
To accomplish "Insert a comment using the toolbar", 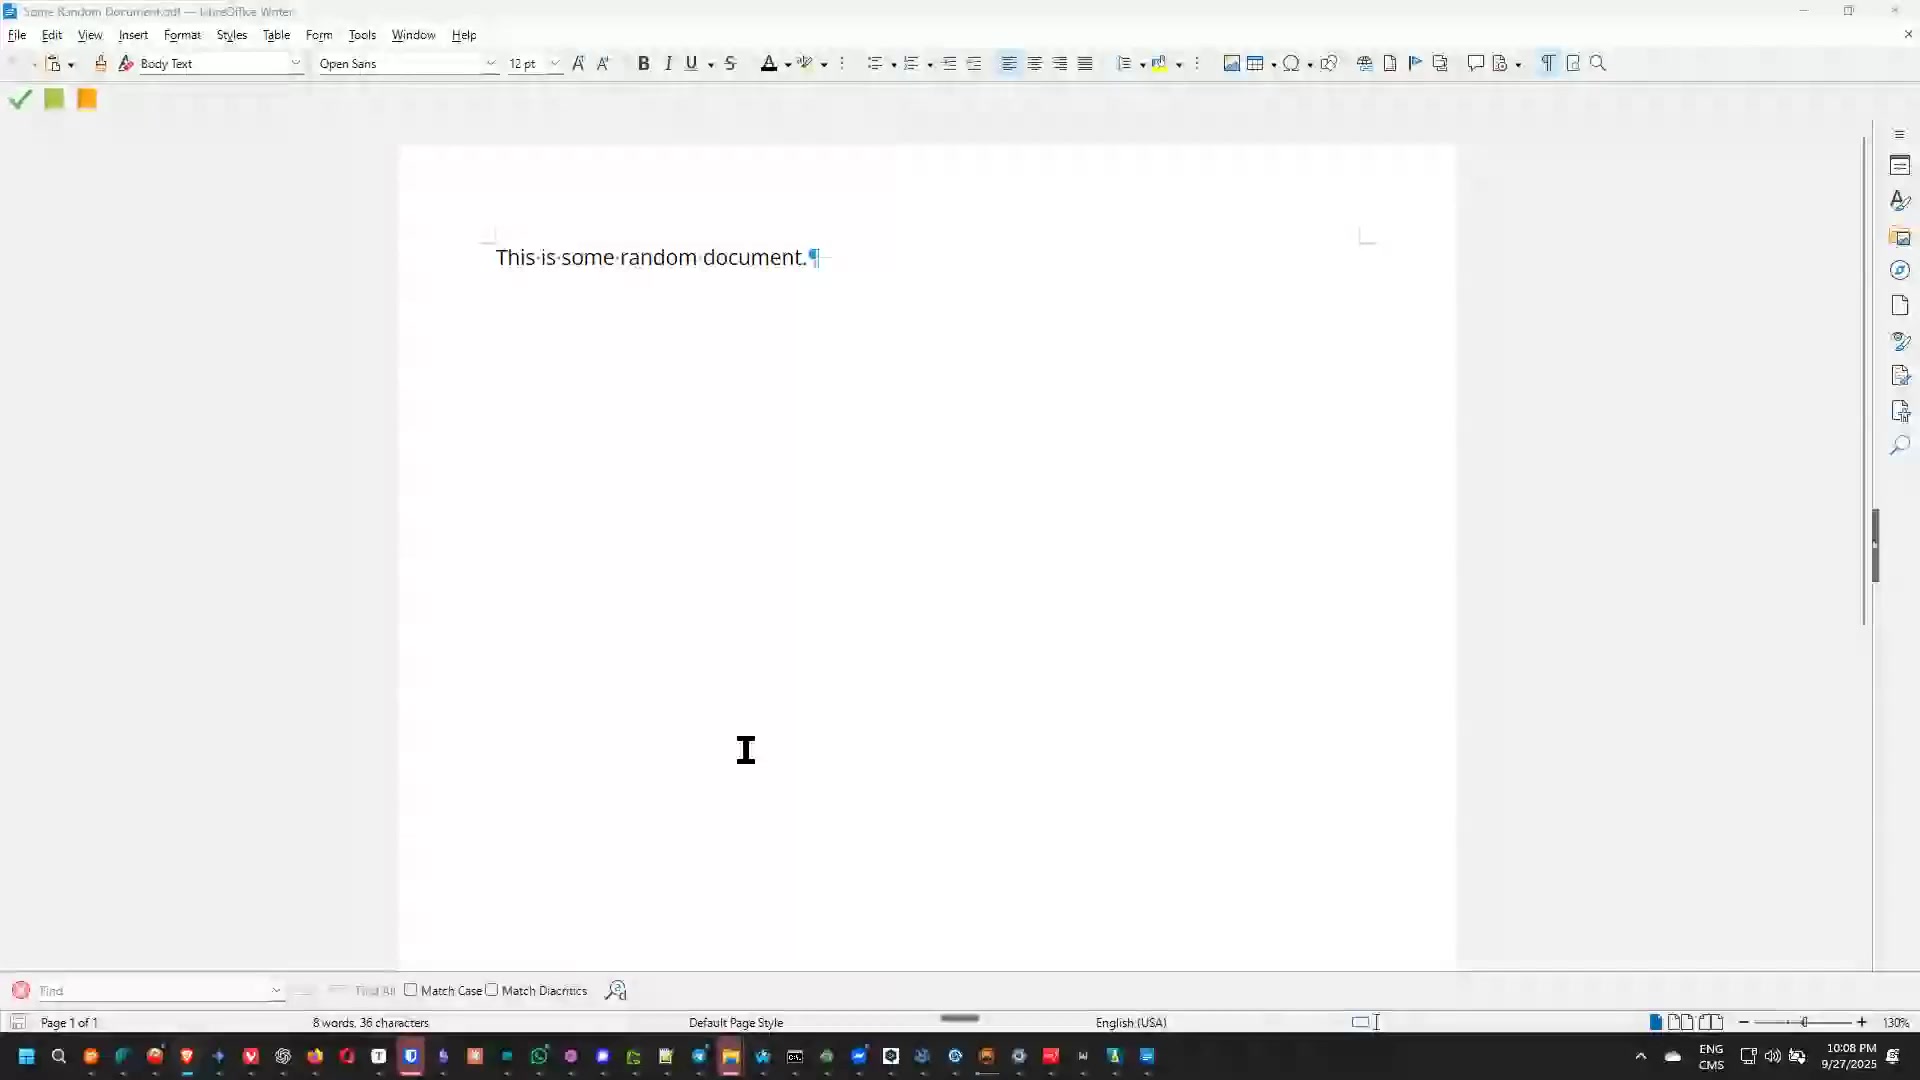I will pos(1475,63).
